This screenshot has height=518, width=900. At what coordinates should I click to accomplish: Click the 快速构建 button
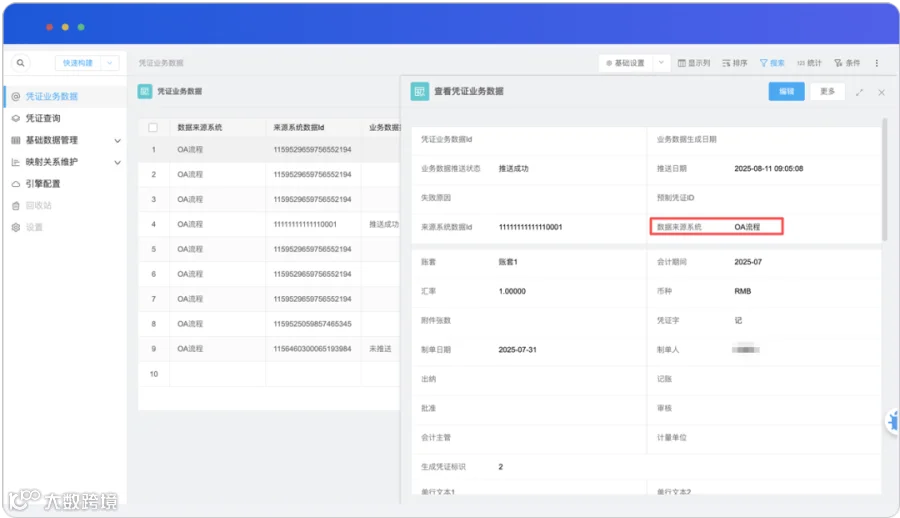(77, 63)
